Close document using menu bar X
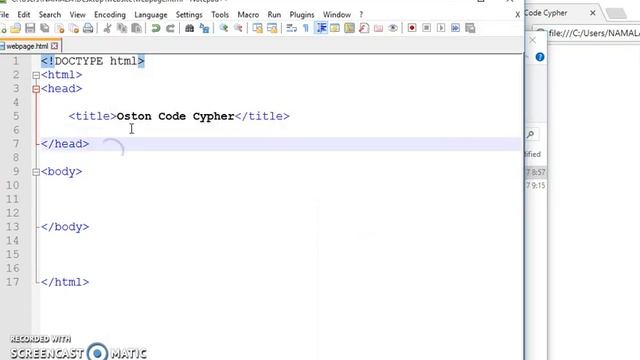 518,15
